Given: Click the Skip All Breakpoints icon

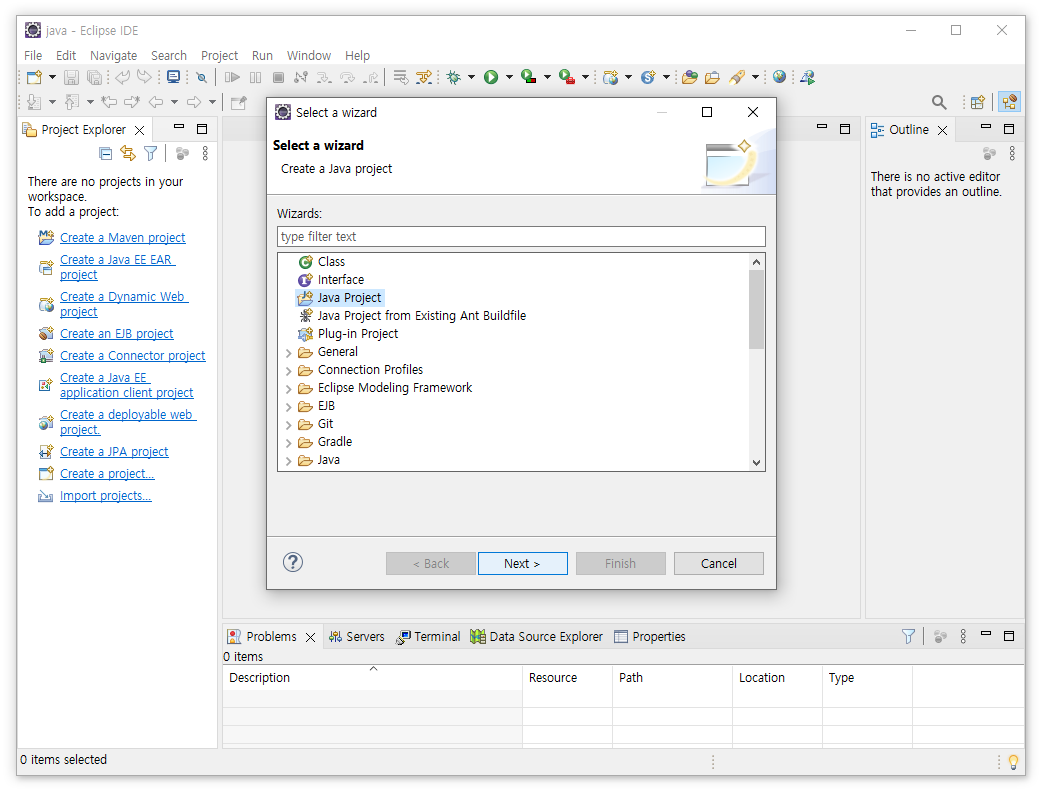Looking at the screenshot, I should point(201,77).
